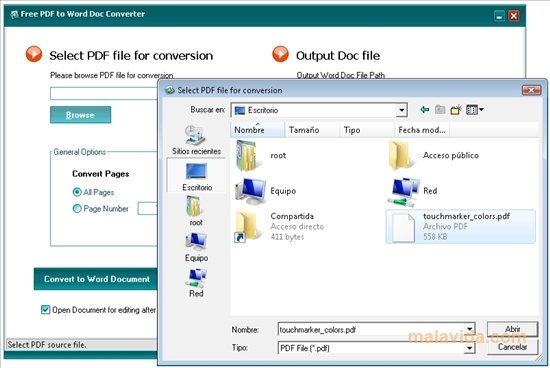This screenshot has height=368, width=550.
Task: Open the view menu icon in dialog toolbar
Action: click(x=474, y=110)
